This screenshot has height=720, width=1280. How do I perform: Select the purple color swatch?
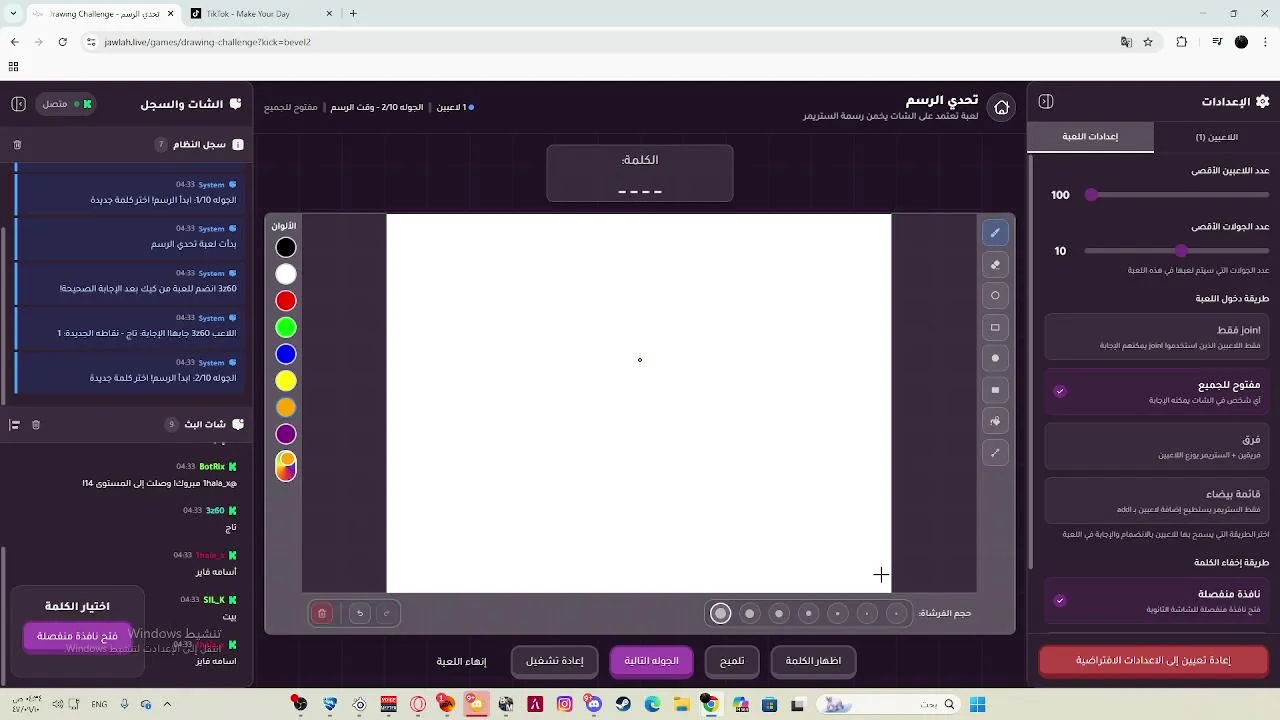(x=286, y=434)
